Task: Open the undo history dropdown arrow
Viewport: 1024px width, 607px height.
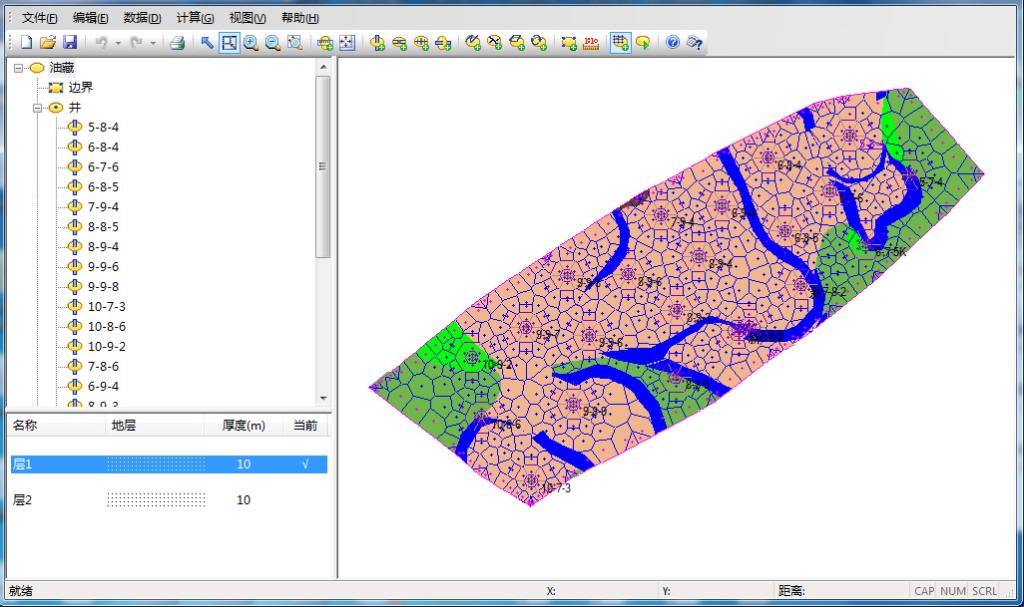Action: 118,43
